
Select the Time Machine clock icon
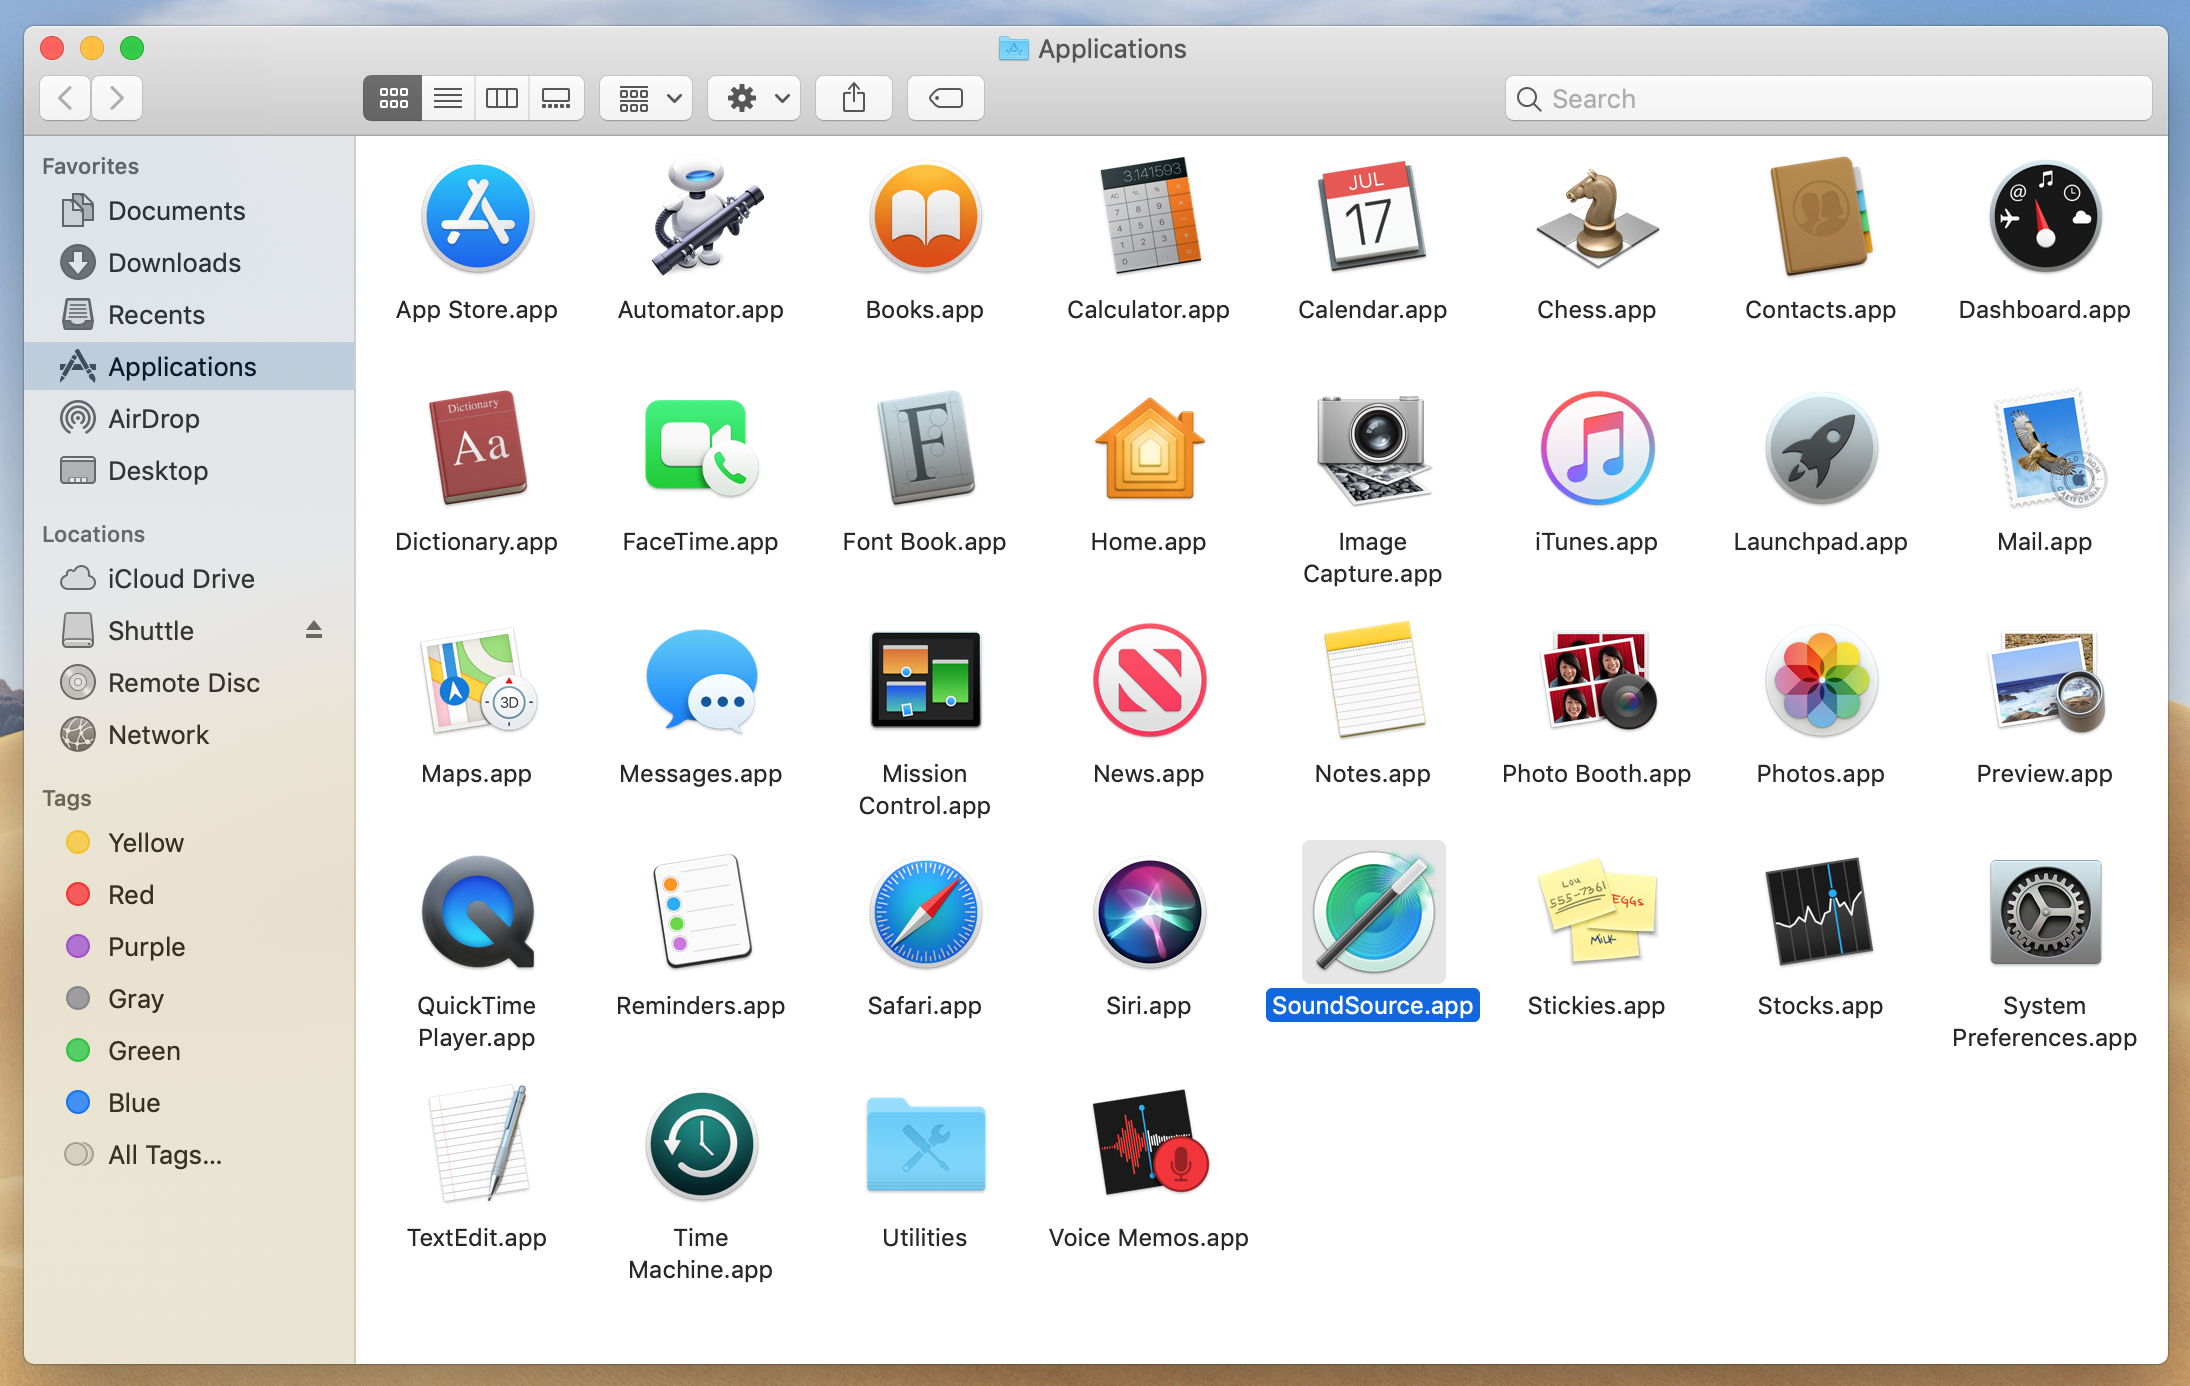pyautogui.click(x=701, y=1144)
